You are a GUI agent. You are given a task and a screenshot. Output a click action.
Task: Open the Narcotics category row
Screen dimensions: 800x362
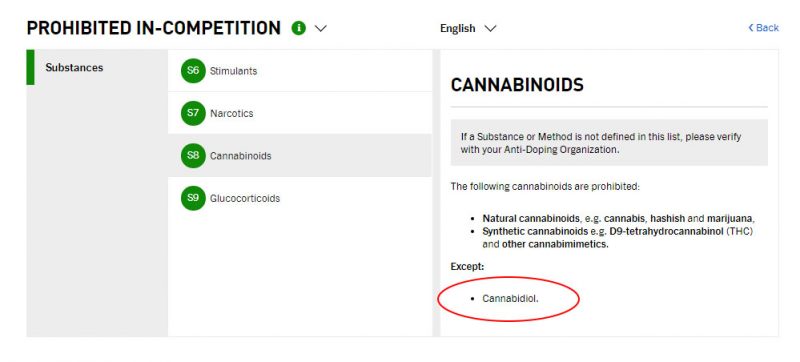click(299, 113)
